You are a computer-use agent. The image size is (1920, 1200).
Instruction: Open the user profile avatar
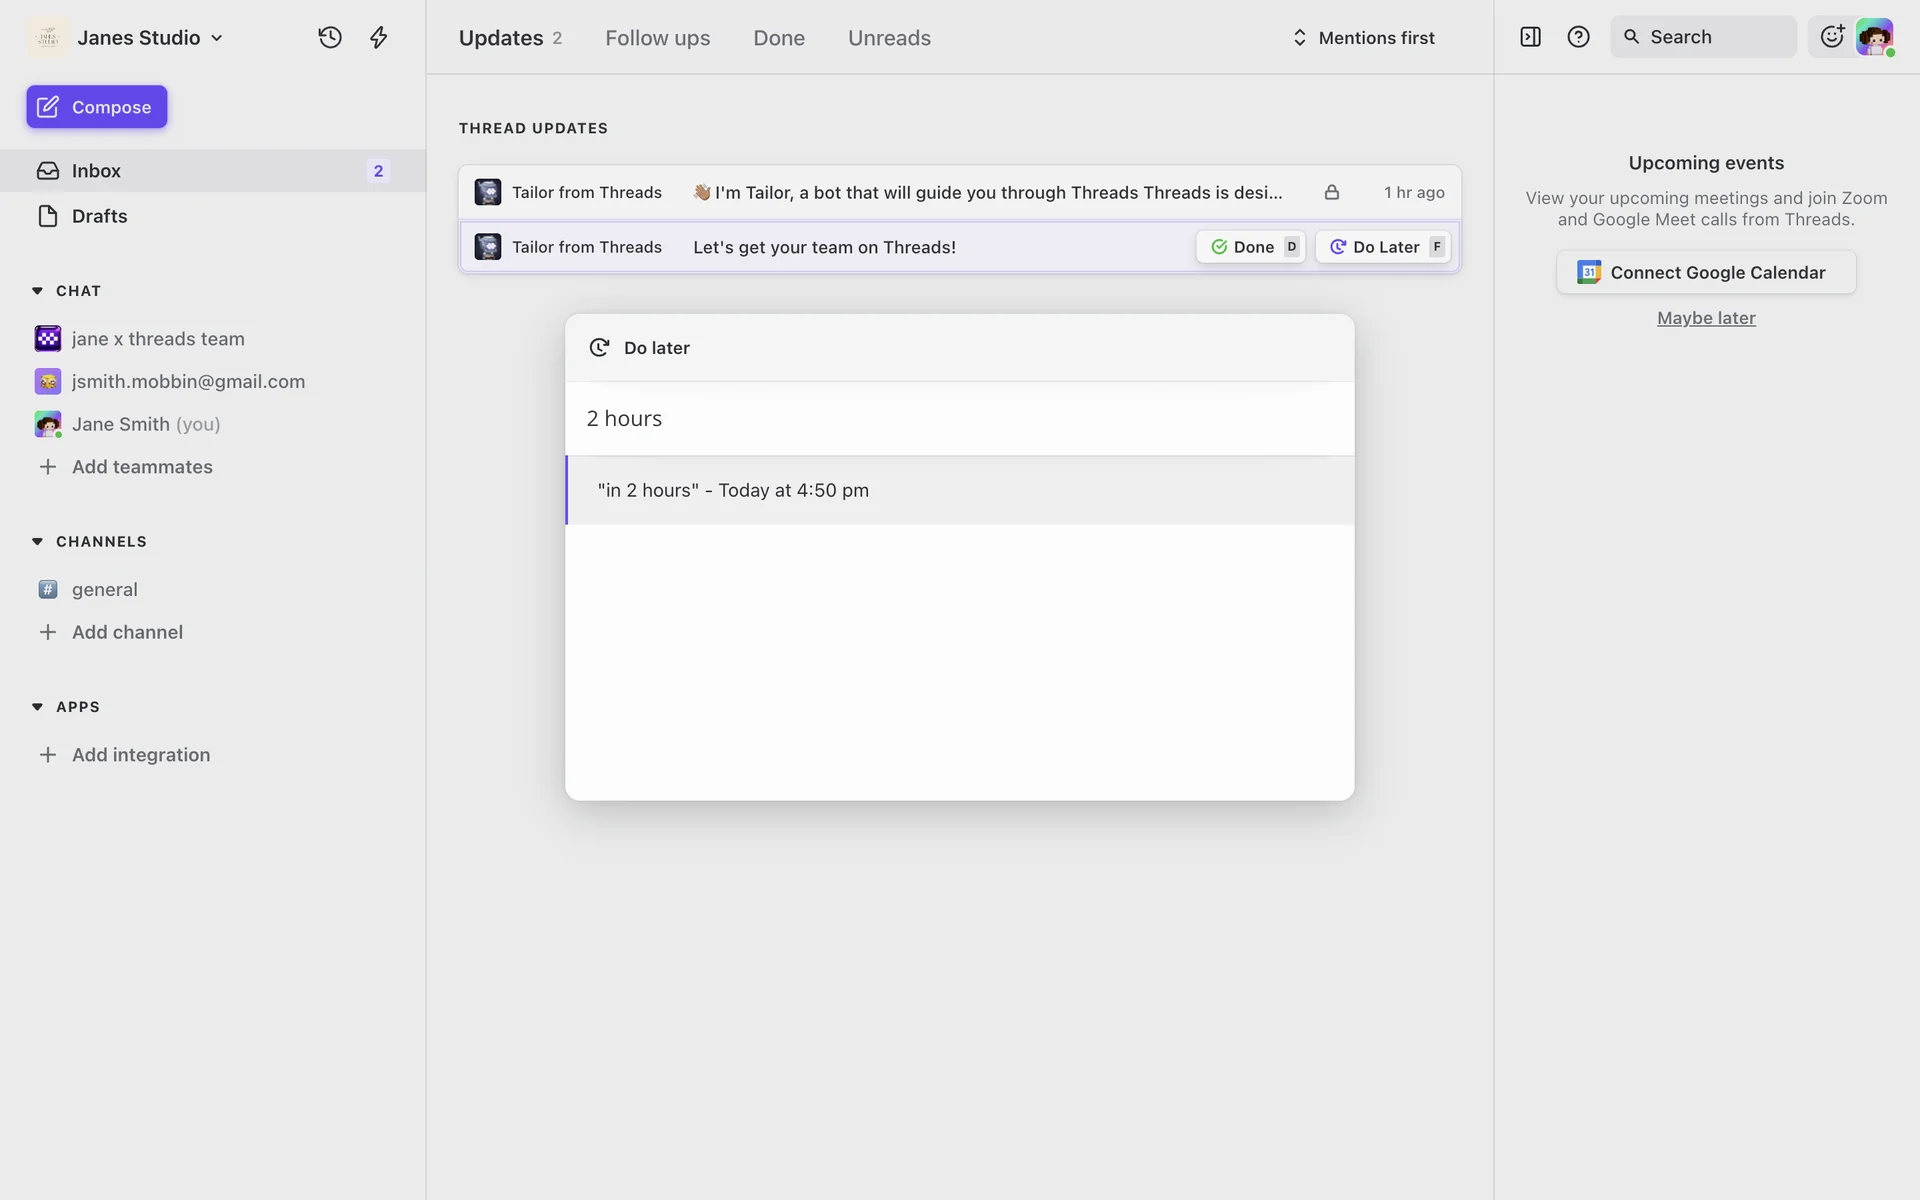click(1874, 37)
